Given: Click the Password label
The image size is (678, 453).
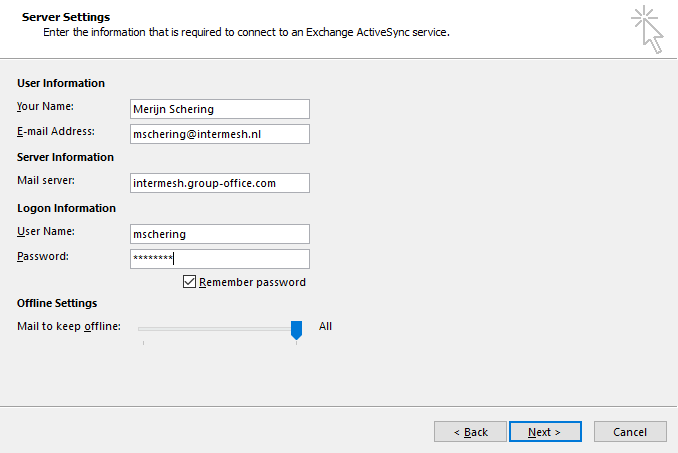Looking at the screenshot, I should click(x=43, y=256).
